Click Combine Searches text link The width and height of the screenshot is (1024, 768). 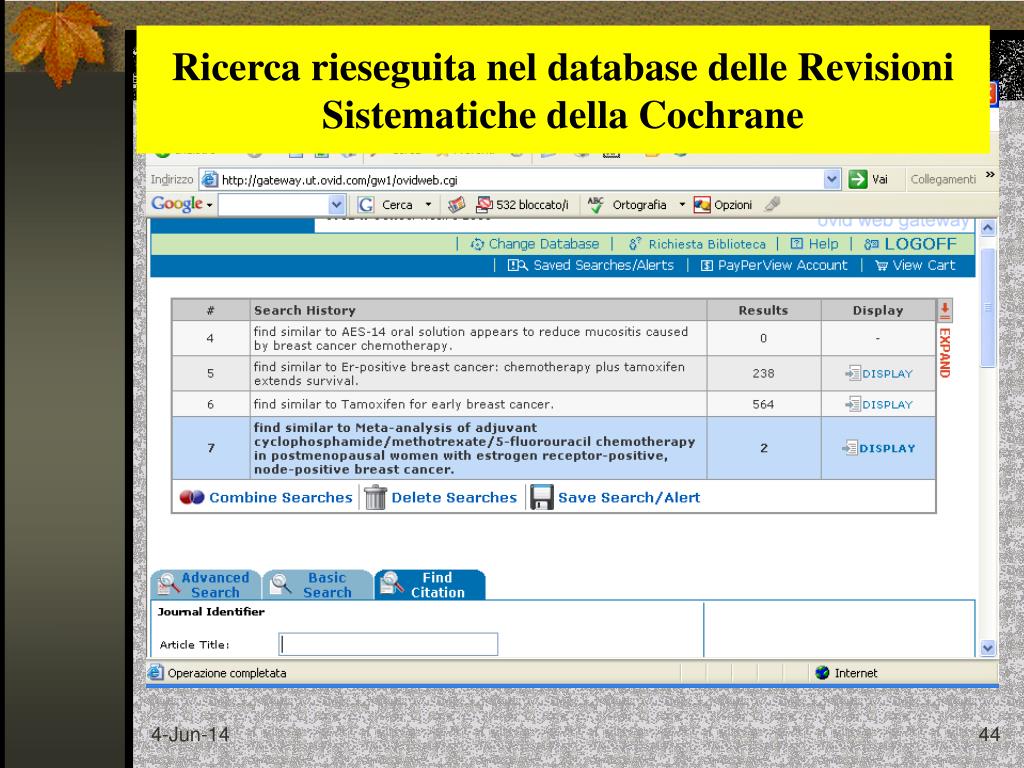tap(281, 498)
